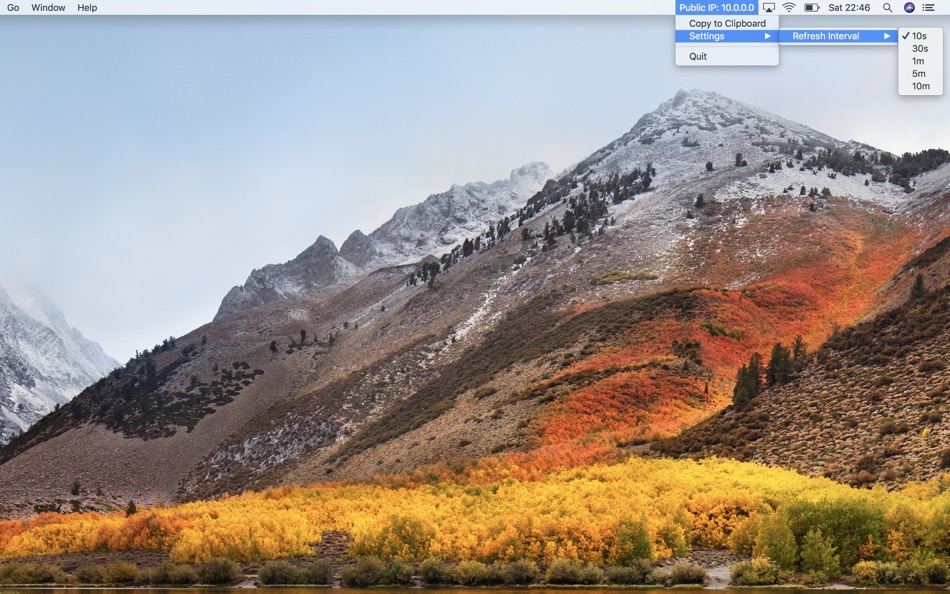Screen dimensions: 950x594
Task: Select the 30s refresh interval
Action: click(920, 48)
